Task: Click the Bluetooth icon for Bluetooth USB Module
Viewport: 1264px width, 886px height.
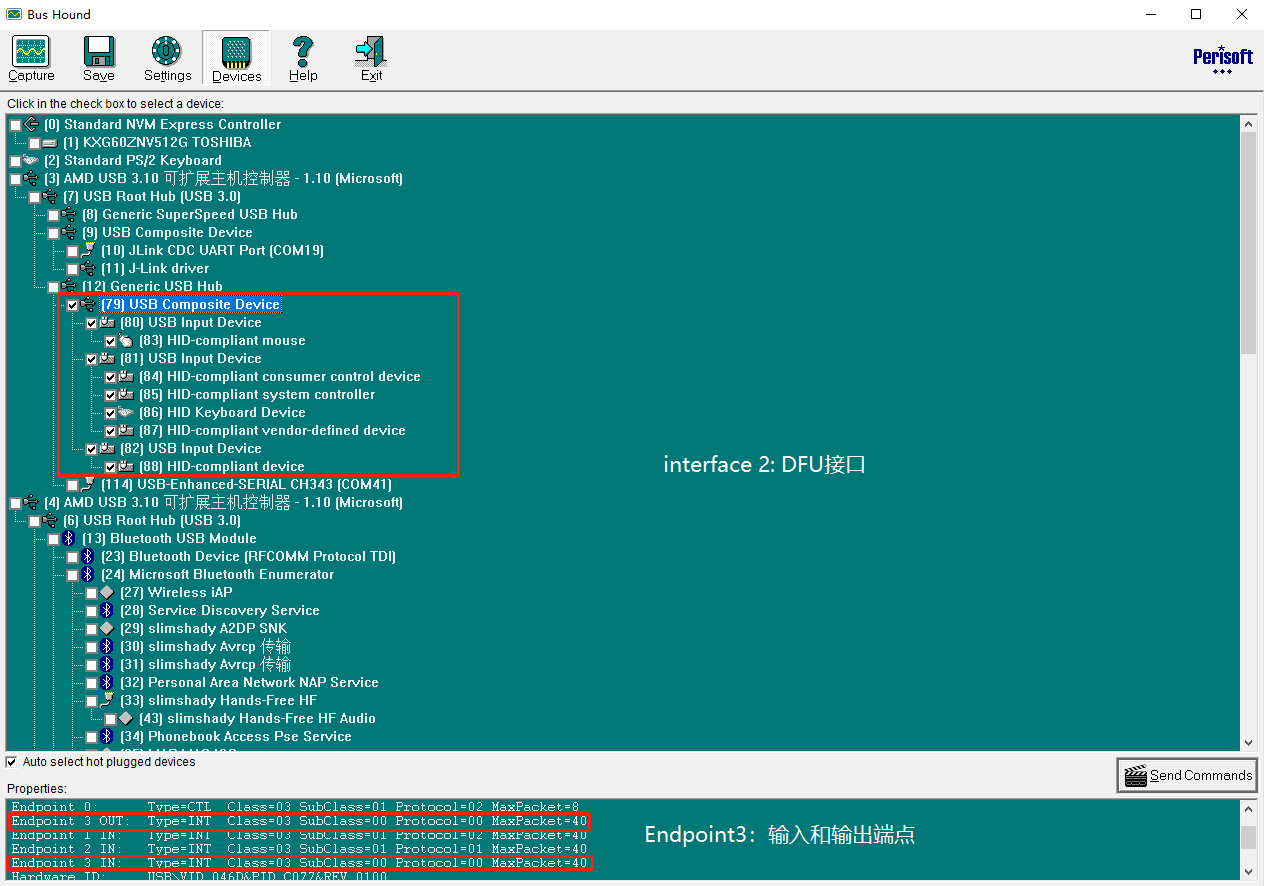Action: (70, 538)
